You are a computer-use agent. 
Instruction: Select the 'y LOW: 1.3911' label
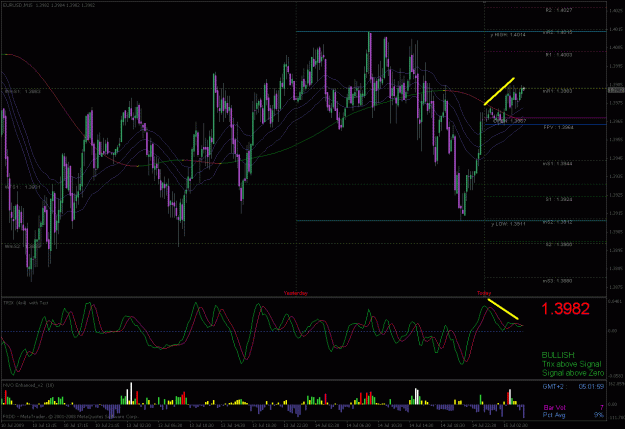tap(508, 224)
